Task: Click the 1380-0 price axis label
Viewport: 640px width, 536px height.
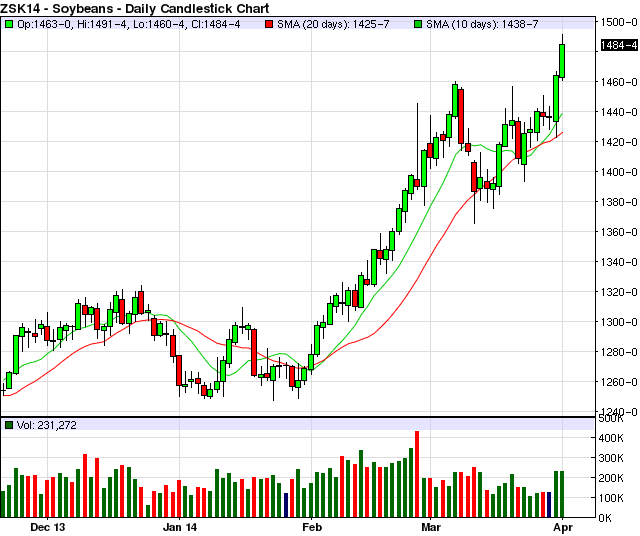Action: tap(619, 202)
